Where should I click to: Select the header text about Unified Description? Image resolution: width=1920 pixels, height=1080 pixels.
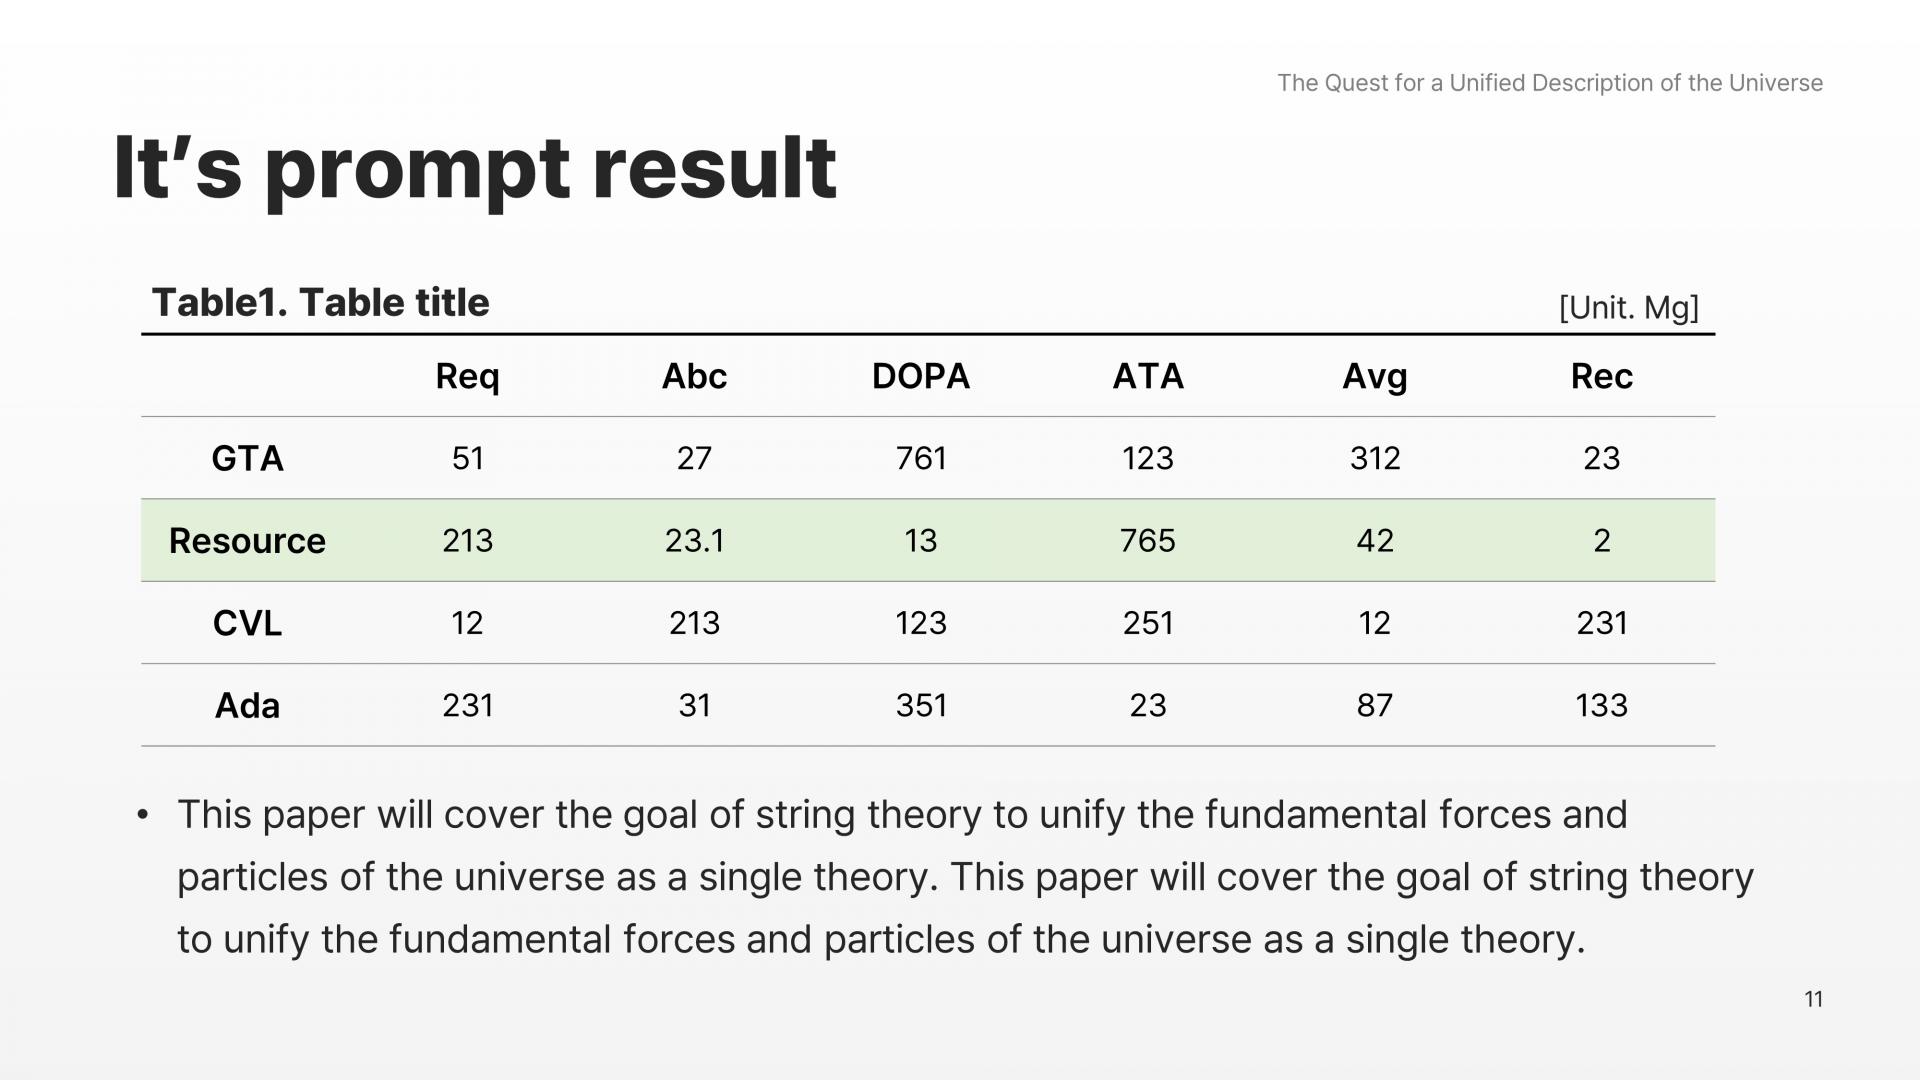point(1549,83)
